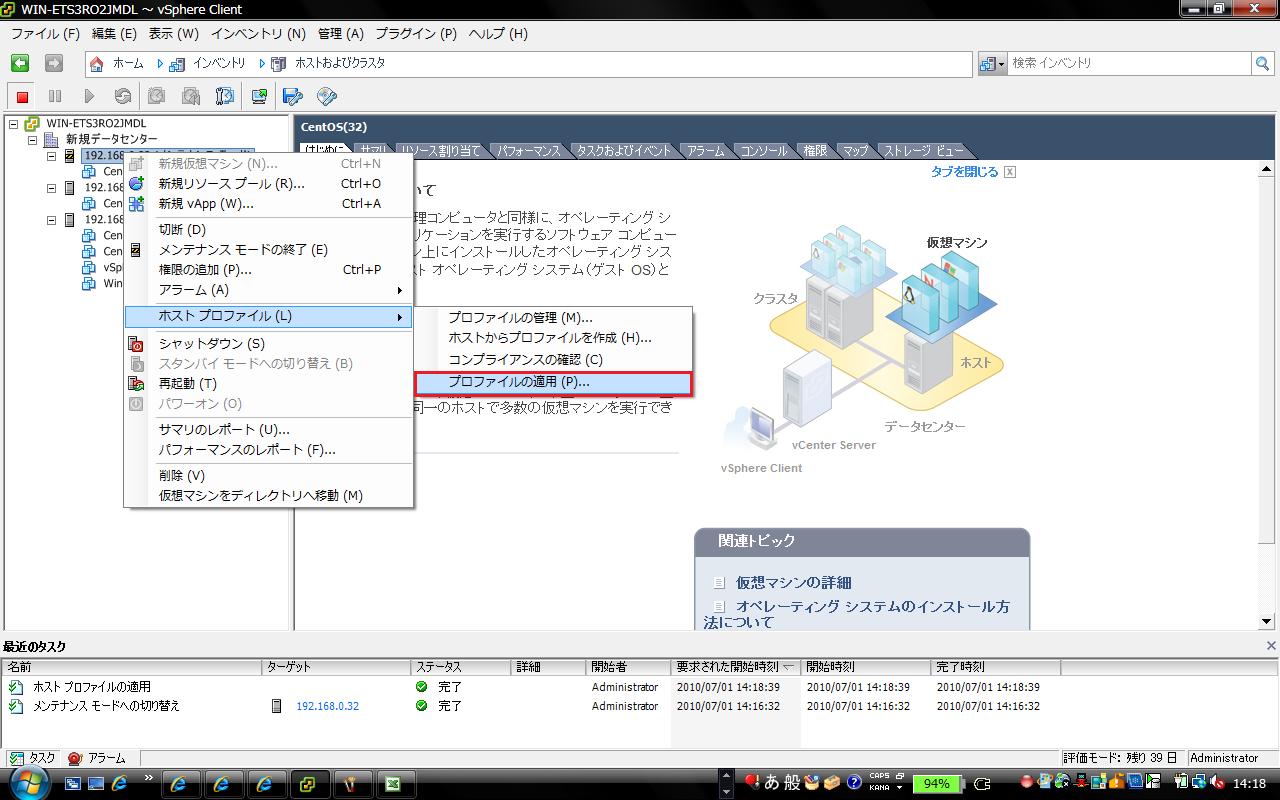Select インベントリ in the breadcrumb bar
The width and height of the screenshot is (1280, 800).
click(218, 63)
